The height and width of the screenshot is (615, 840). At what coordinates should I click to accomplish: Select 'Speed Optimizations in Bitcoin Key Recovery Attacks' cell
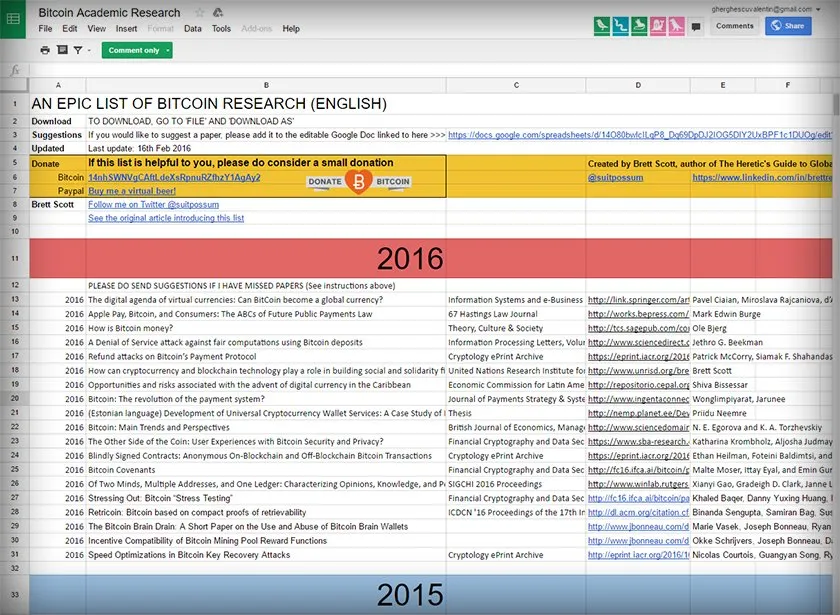pos(266,555)
